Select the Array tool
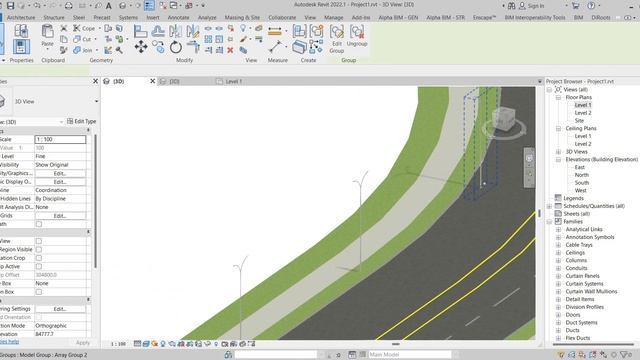The height and width of the screenshot is (360, 640). [x=208, y=39]
